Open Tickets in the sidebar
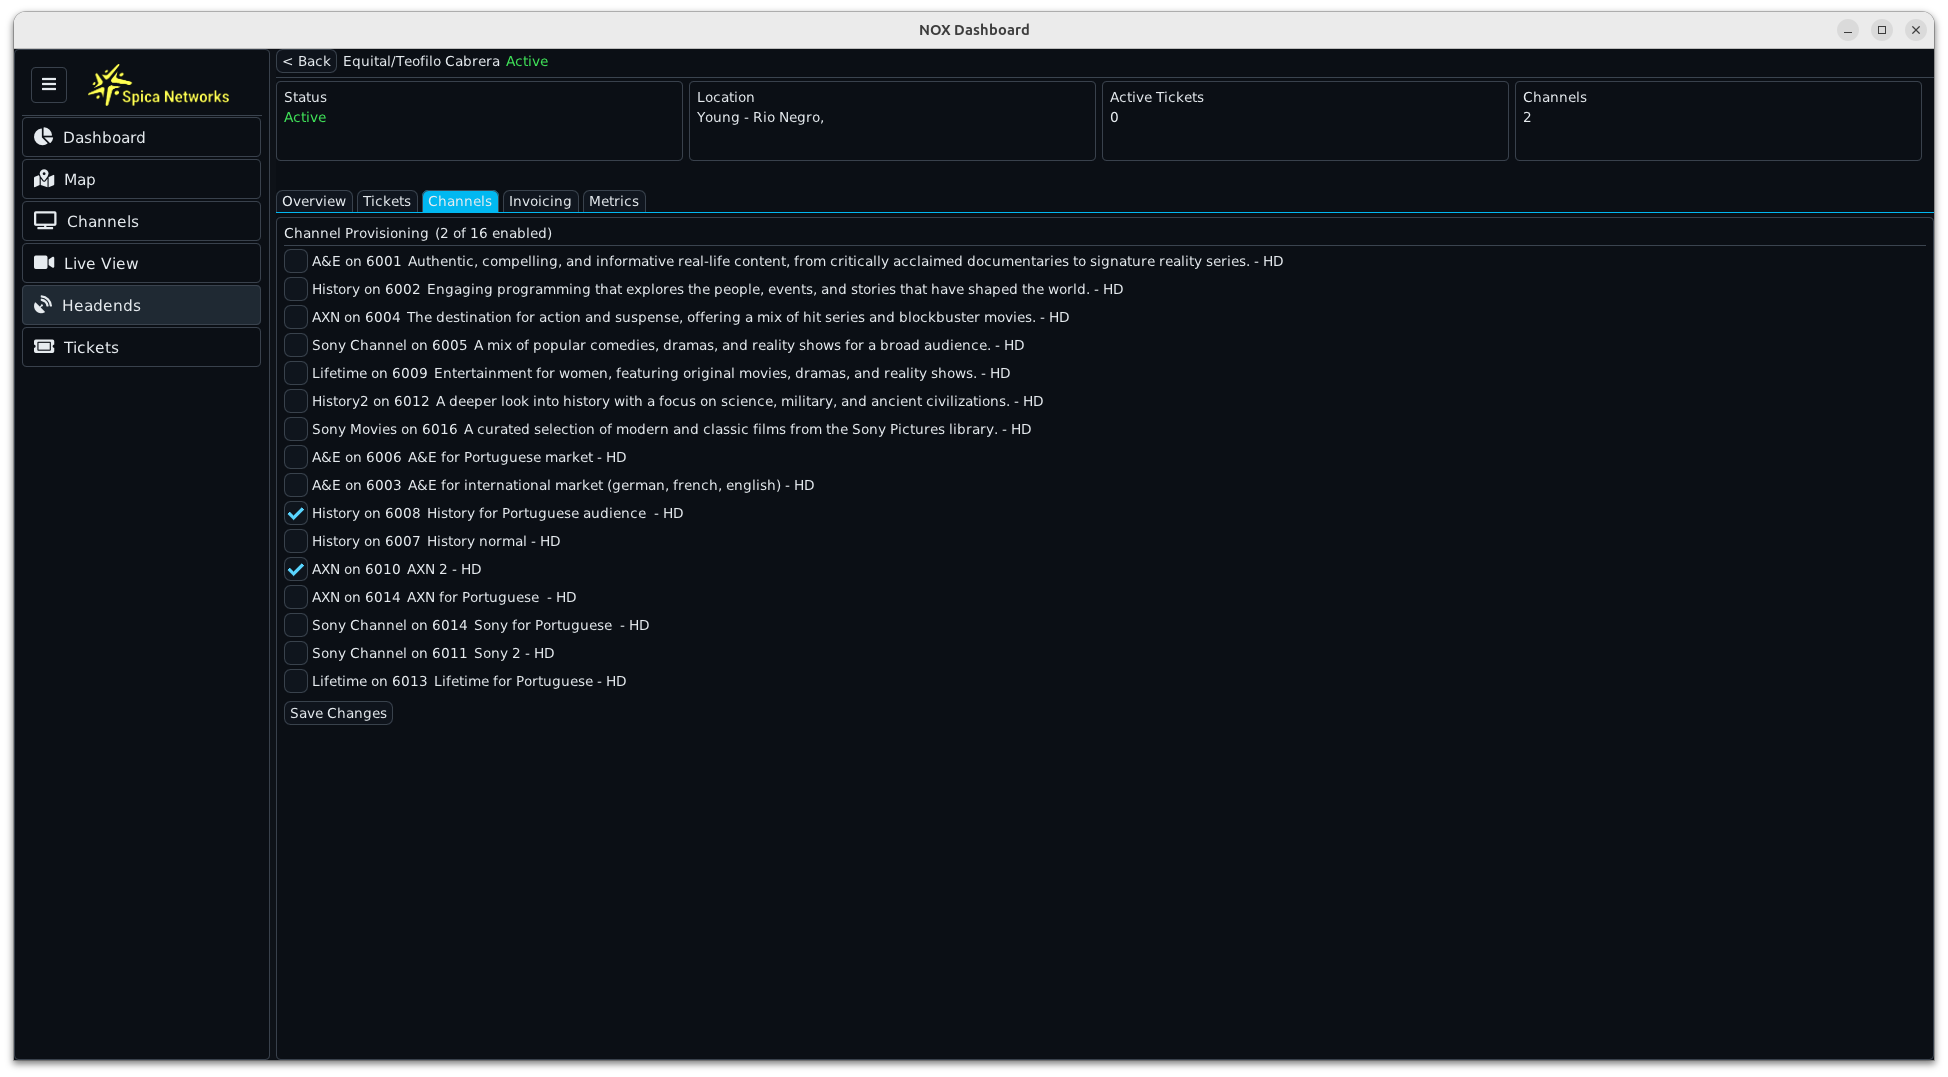The image size is (1948, 1077). tap(141, 347)
